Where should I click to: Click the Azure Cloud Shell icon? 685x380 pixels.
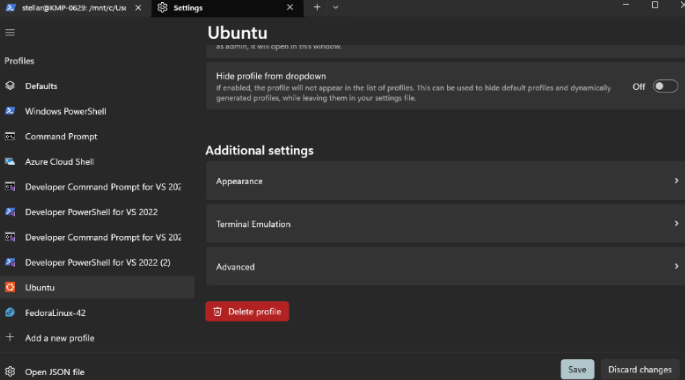pyautogui.click(x=10, y=162)
